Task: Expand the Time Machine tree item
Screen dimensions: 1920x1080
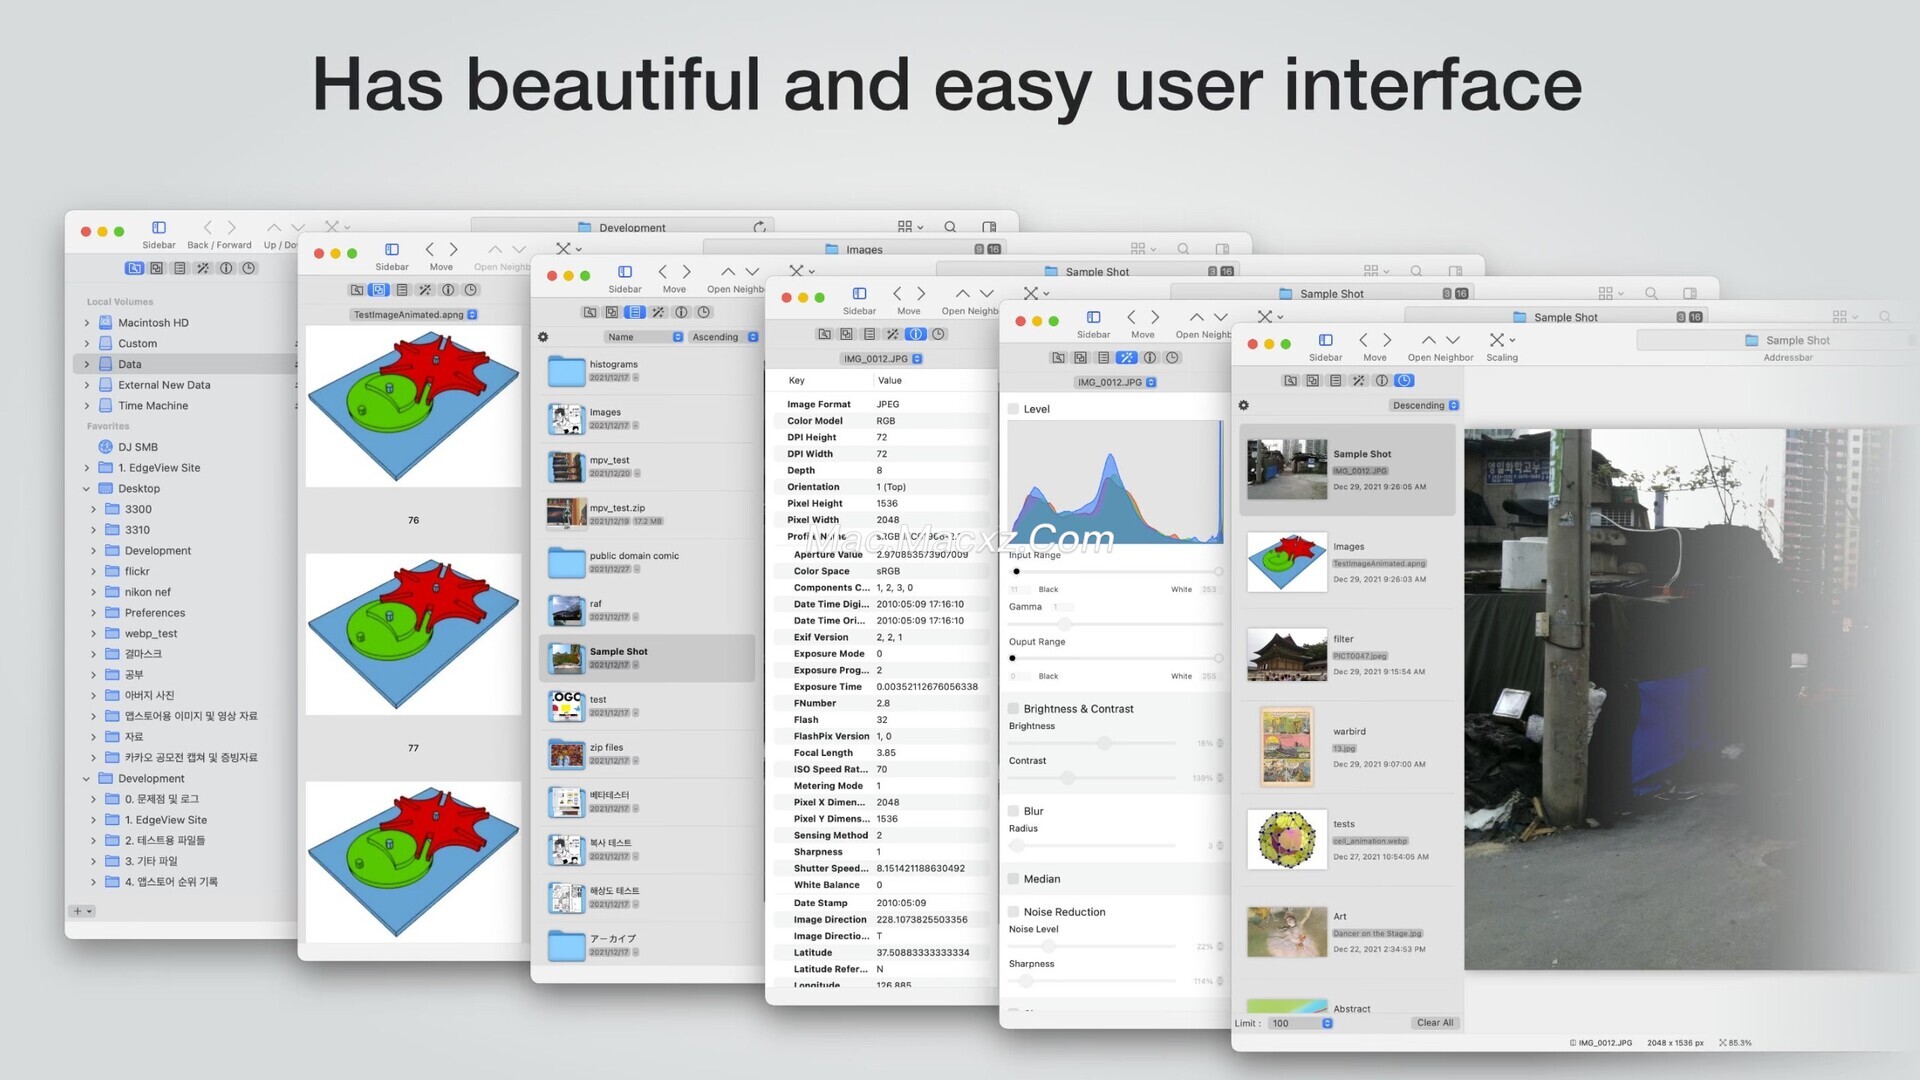Action: pos(87,406)
